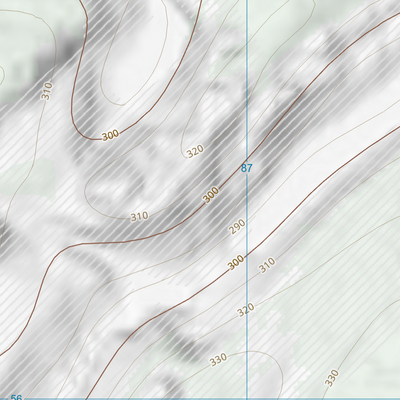Click the blue grid label 56
The image size is (400, 400).
pyautogui.click(x=16, y=397)
